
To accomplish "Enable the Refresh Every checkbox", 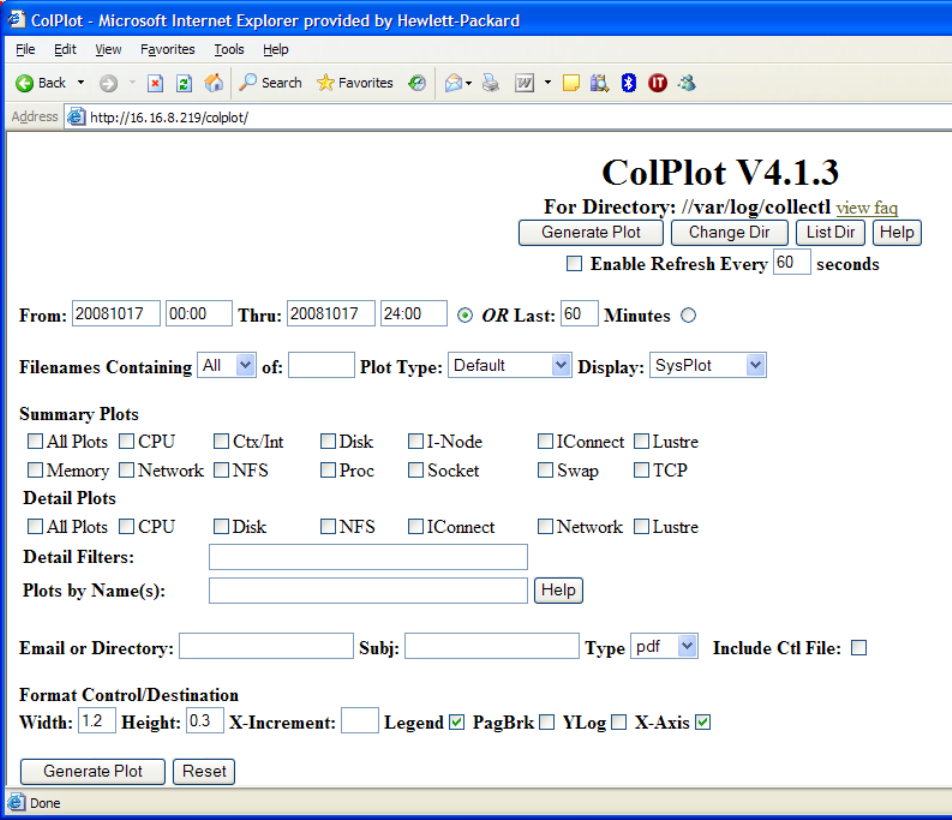I will (574, 264).
